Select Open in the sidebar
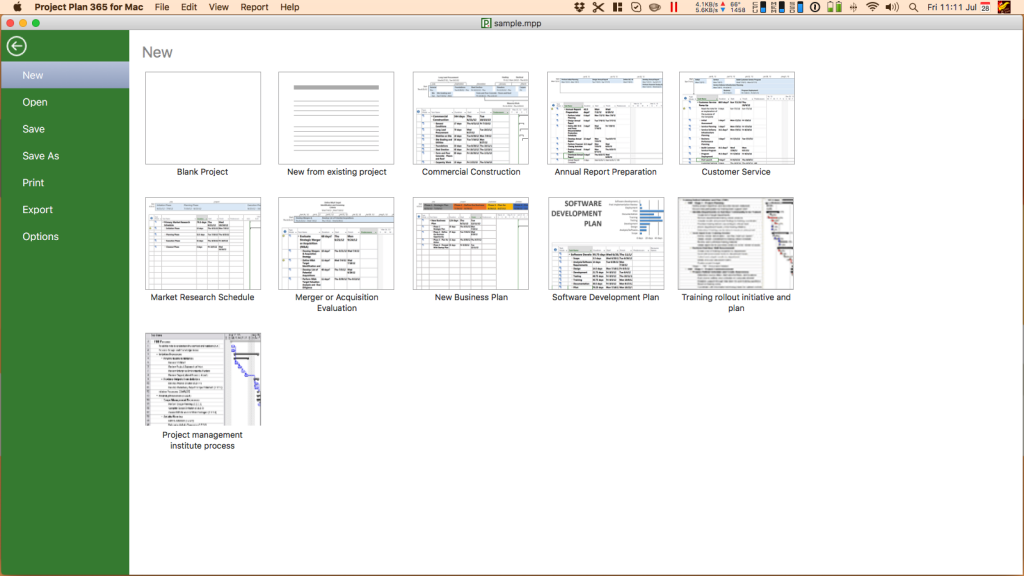The image size is (1024, 576). [65, 102]
